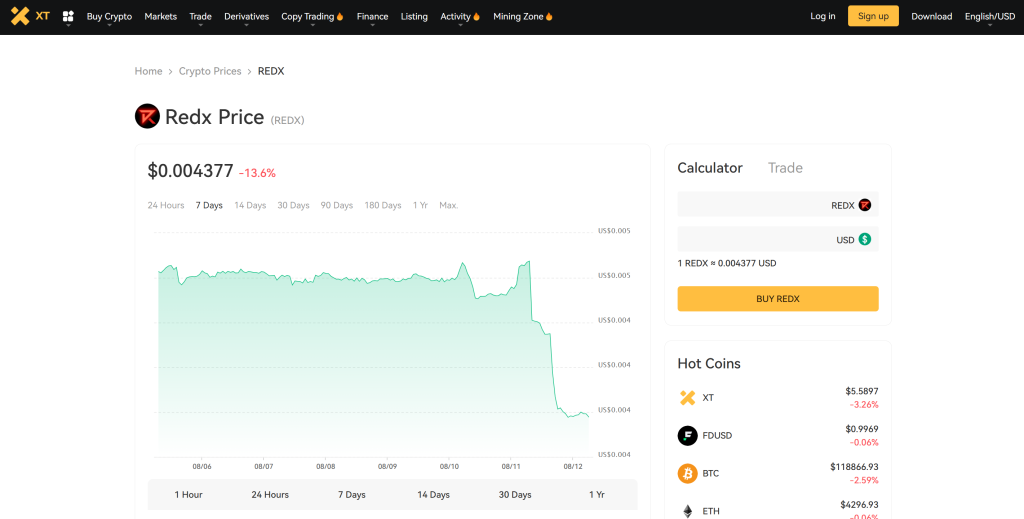Click the REDX icon in calculator field
This screenshot has height=519, width=1024.
point(865,205)
